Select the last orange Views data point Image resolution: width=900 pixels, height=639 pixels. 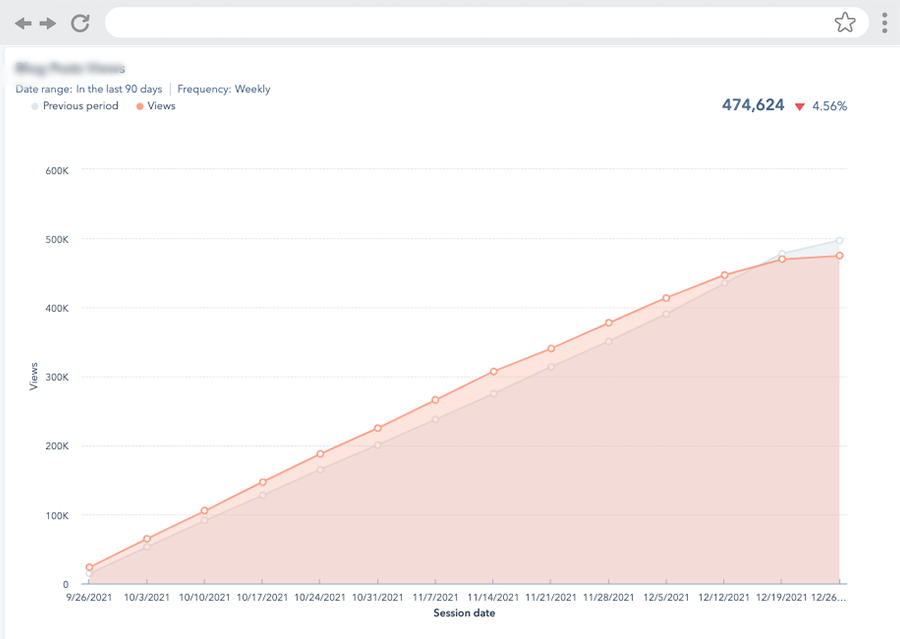(x=839, y=255)
